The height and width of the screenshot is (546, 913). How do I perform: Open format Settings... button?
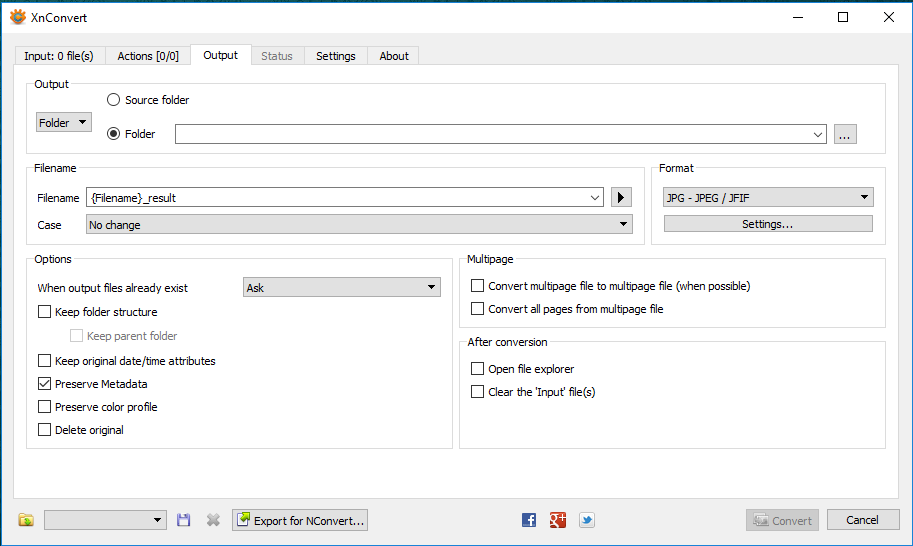point(768,224)
